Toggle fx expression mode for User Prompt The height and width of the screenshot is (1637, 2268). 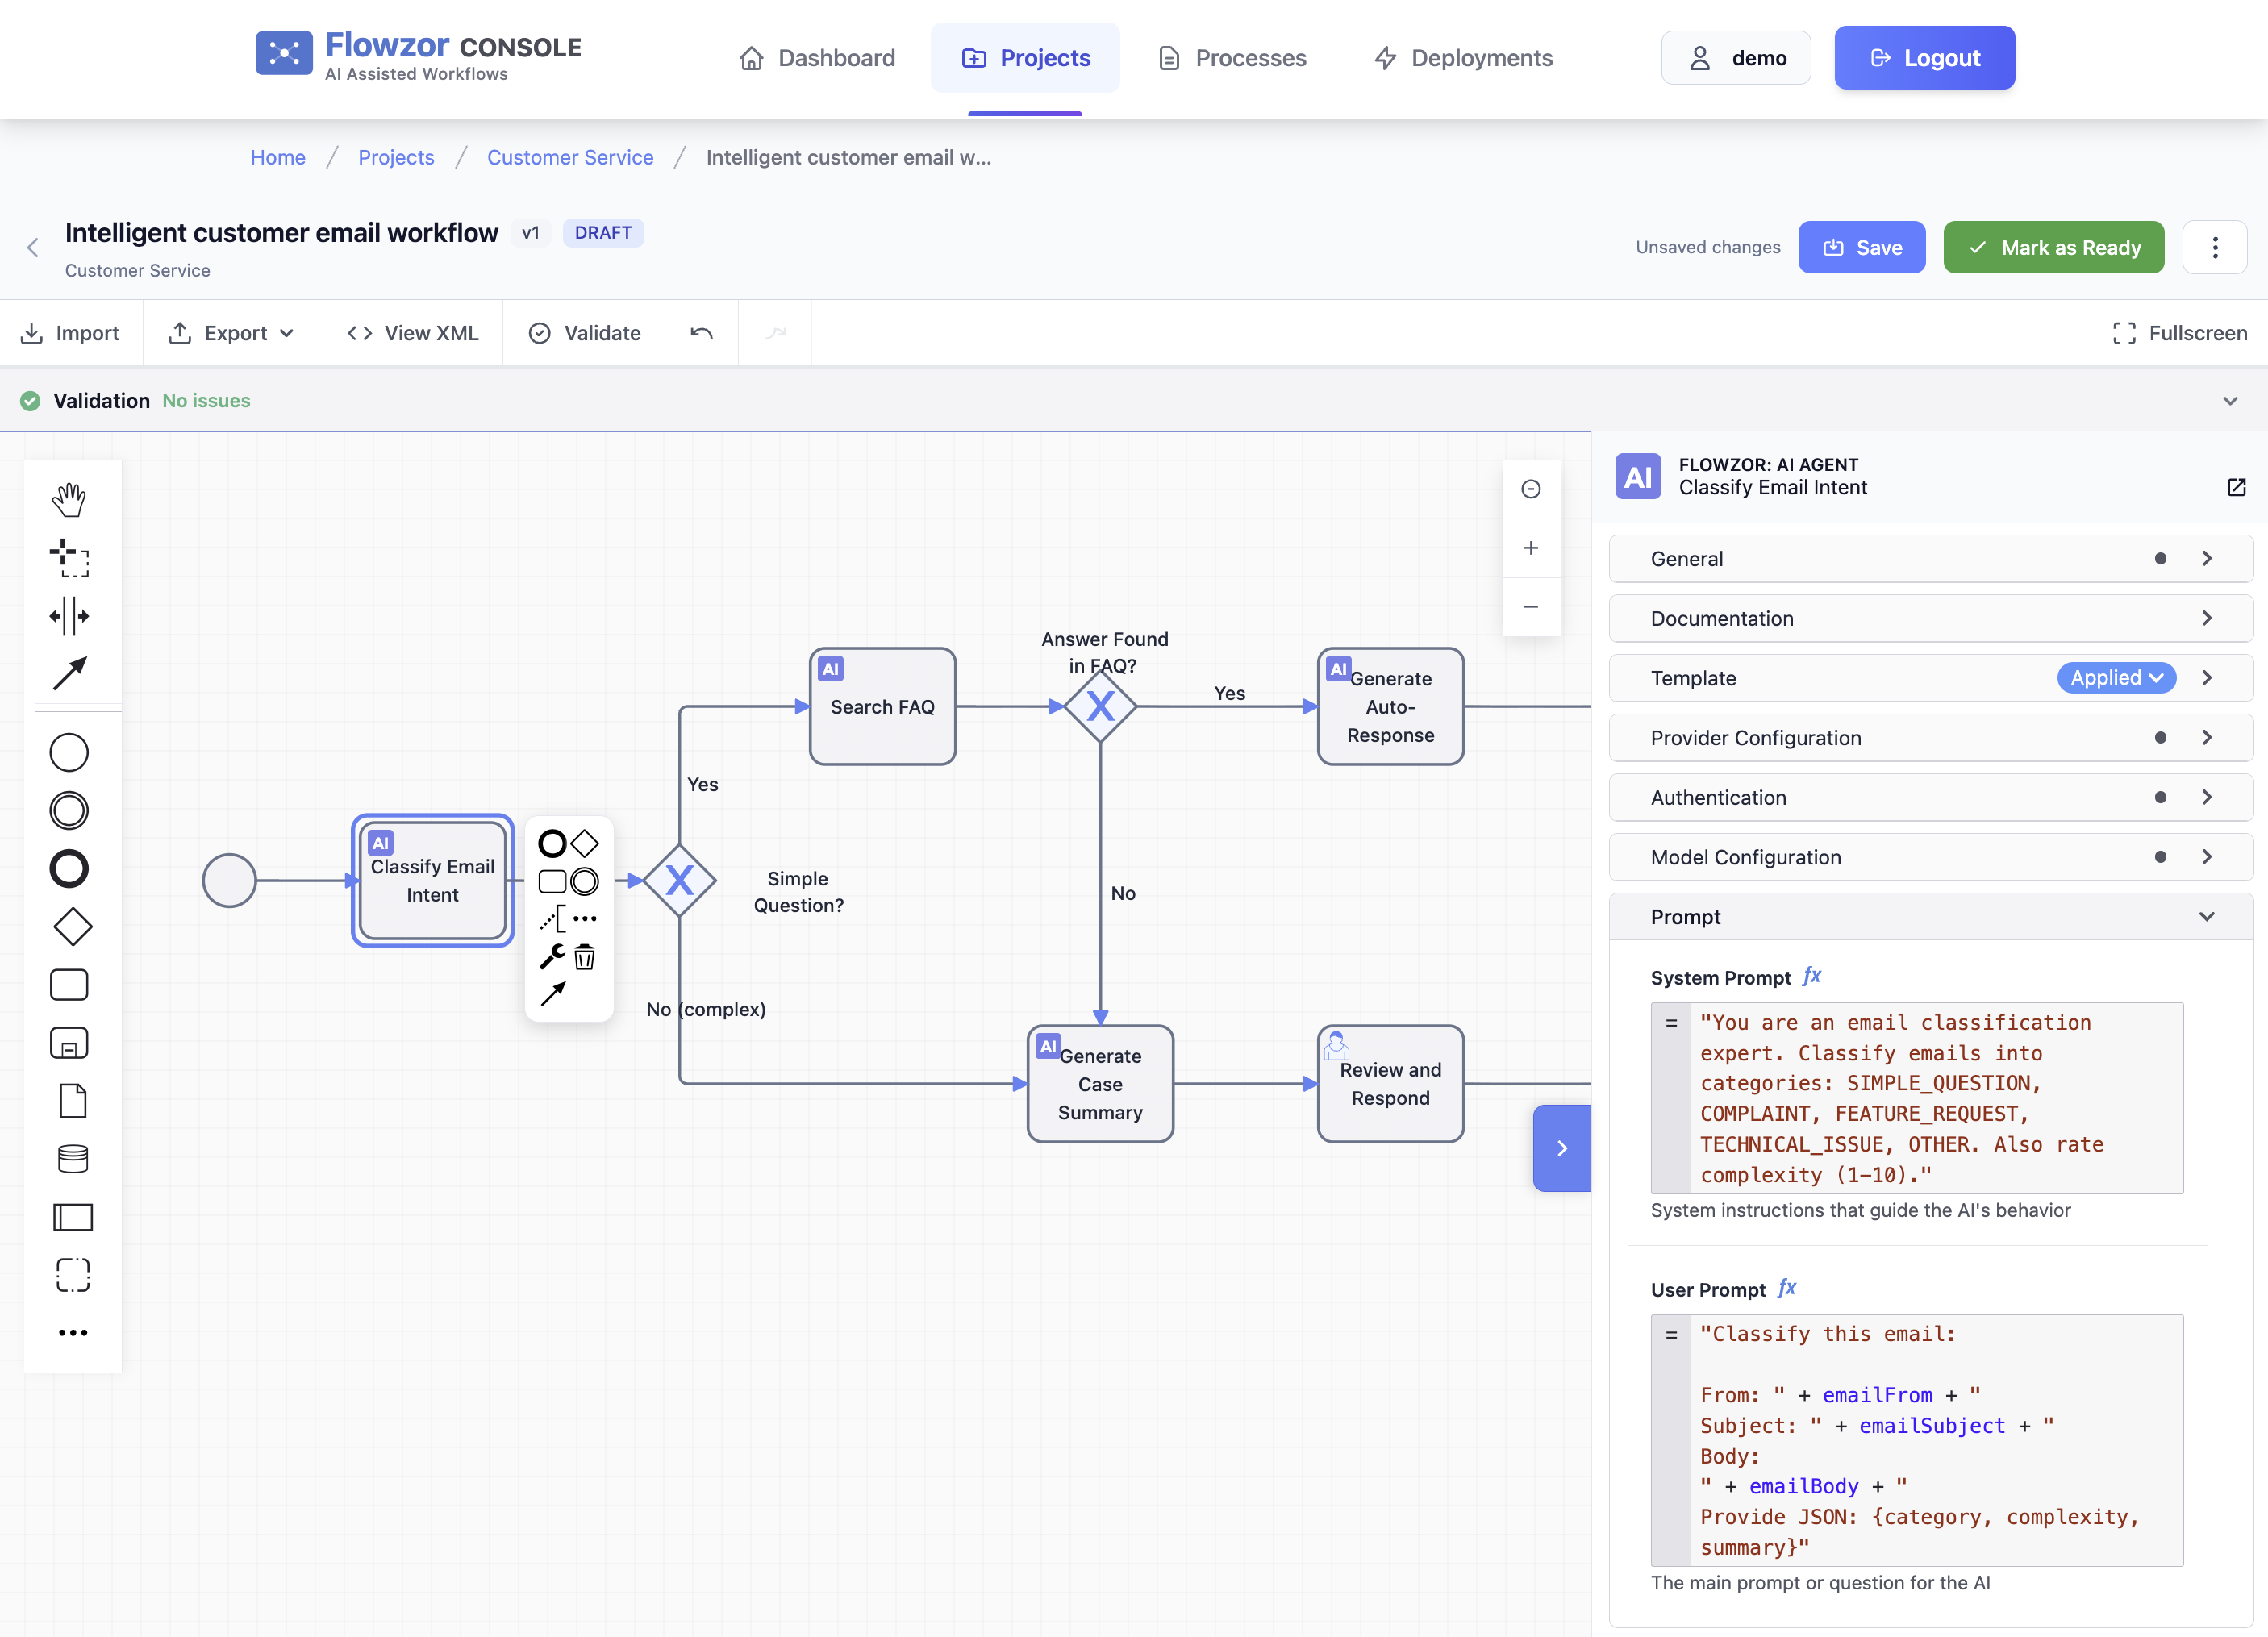pyautogui.click(x=1789, y=1289)
